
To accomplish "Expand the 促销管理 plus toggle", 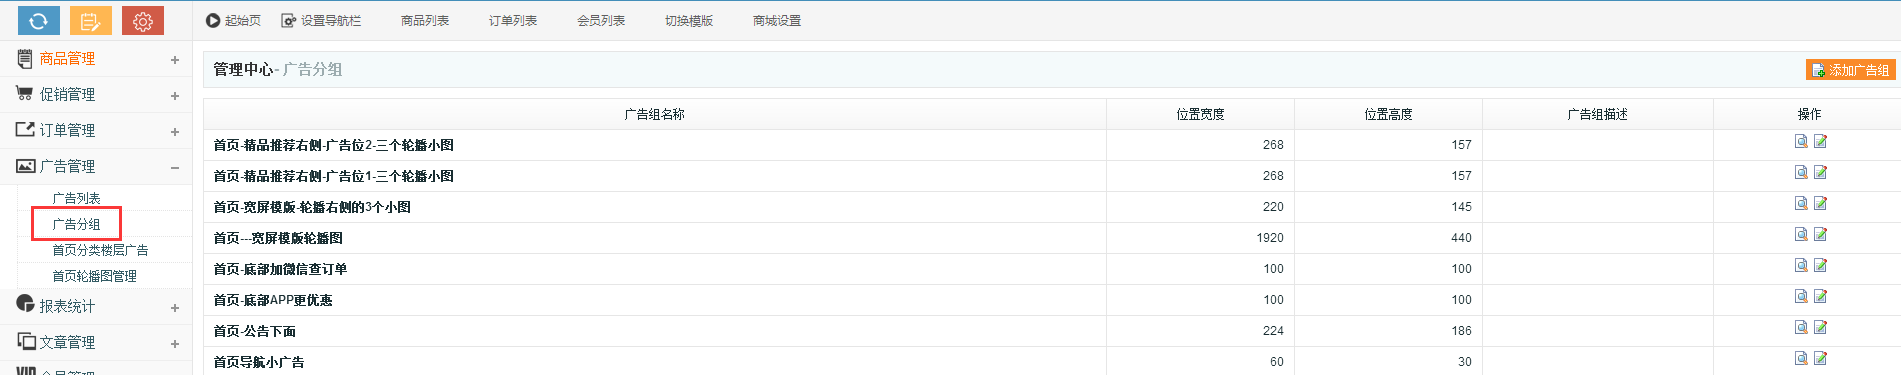I will [x=175, y=96].
